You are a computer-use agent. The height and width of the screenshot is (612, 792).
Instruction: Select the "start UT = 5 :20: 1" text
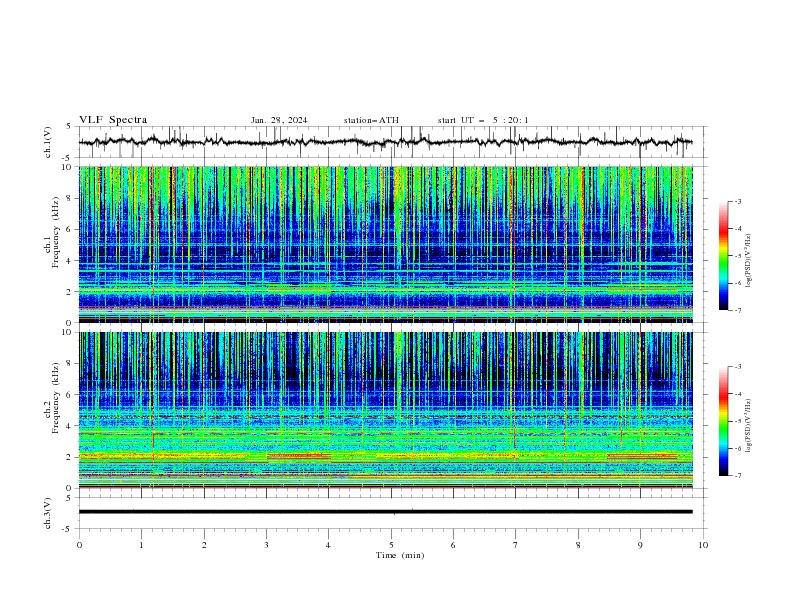[483, 120]
